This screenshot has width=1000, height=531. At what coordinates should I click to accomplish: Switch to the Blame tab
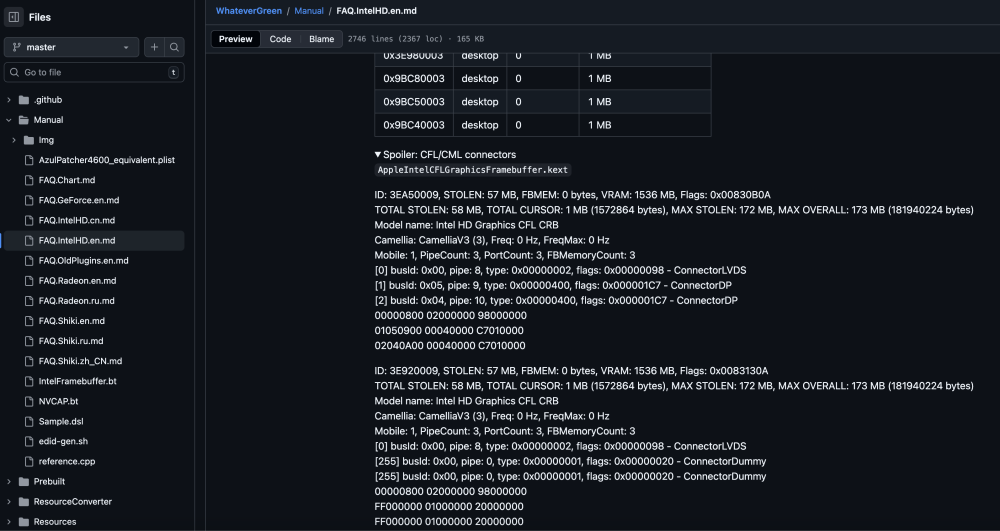pyautogui.click(x=321, y=39)
